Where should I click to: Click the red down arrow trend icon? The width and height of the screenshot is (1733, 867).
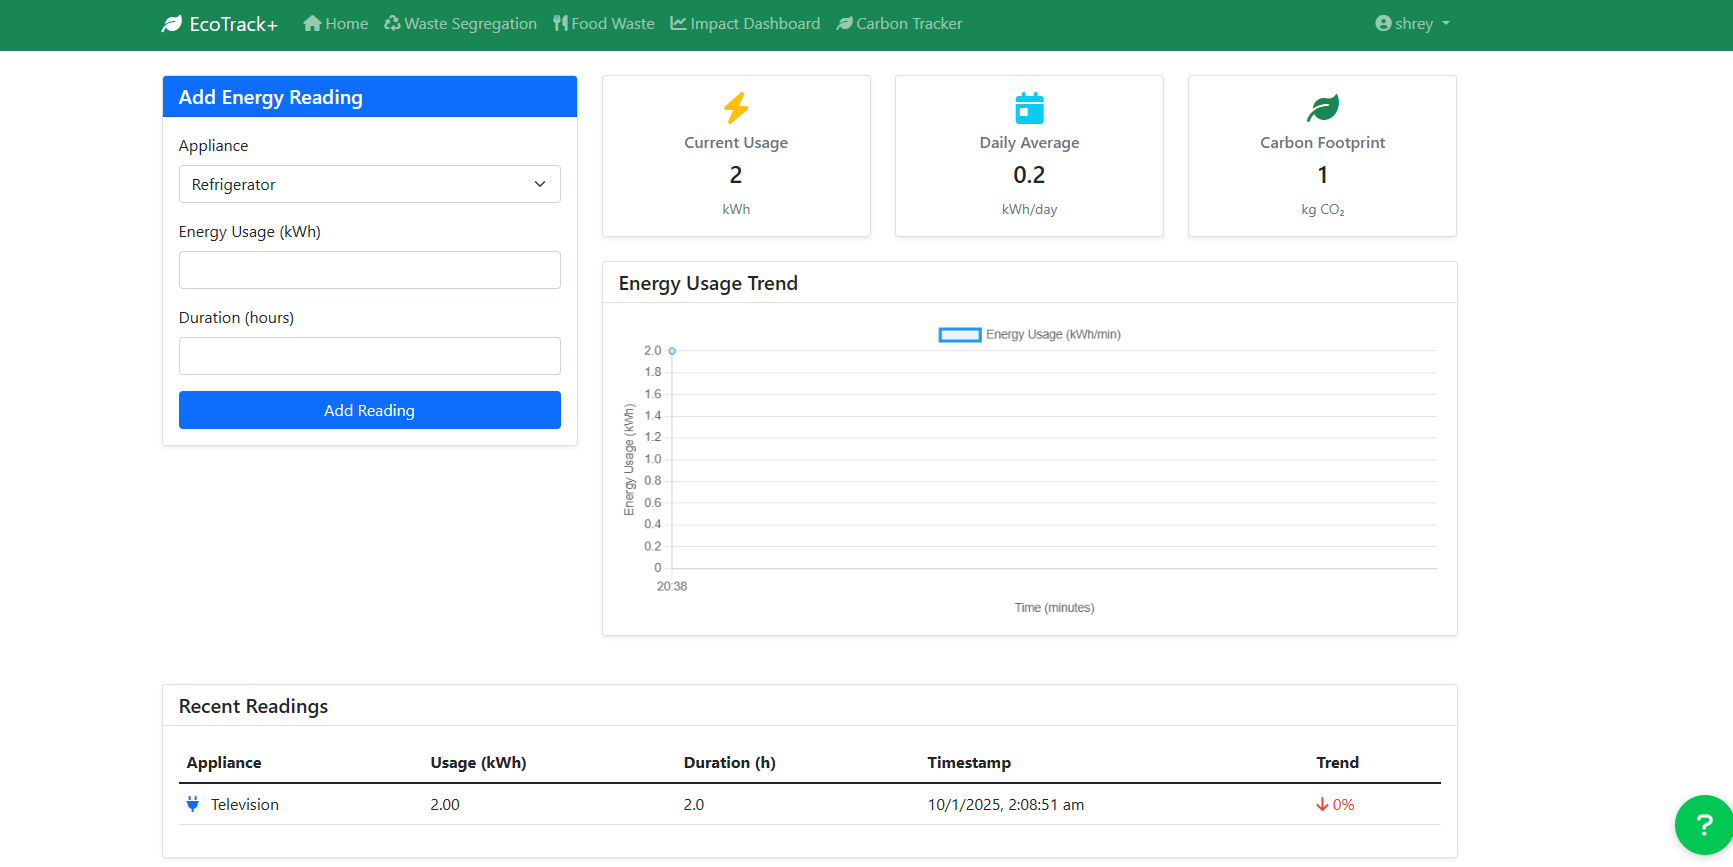(1322, 804)
